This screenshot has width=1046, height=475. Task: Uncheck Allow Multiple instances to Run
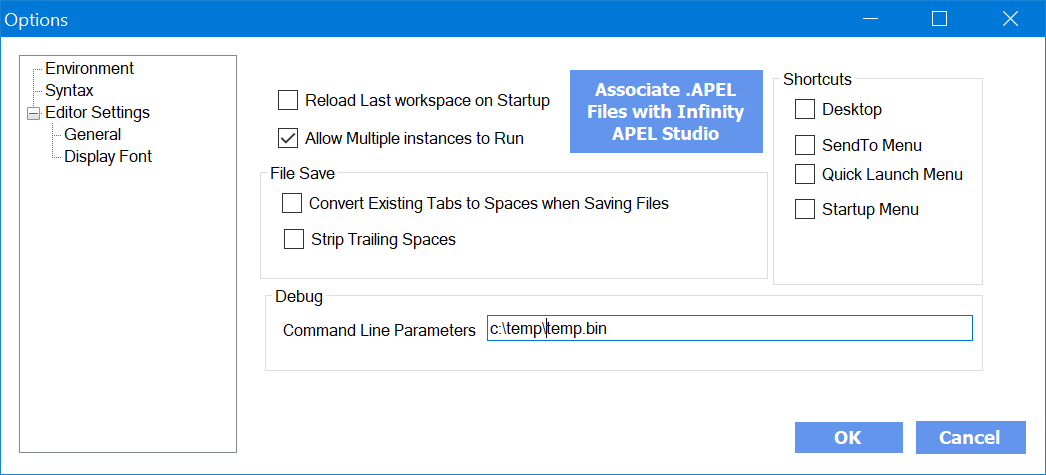pos(288,138)
